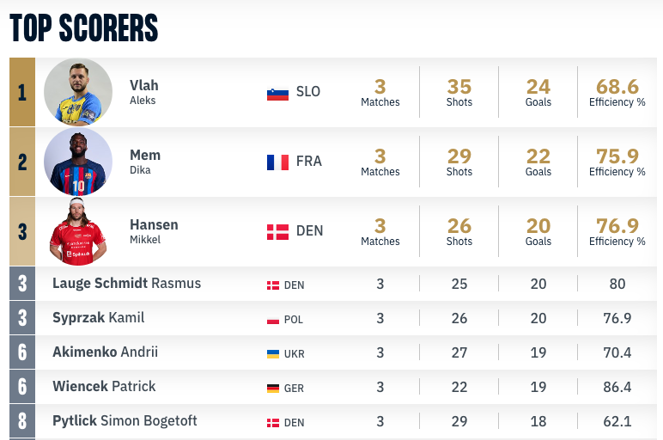This screenshot has width=663, height=440.
Task: Select Hansen Mikkel player name
Action: tap(154, 231)
